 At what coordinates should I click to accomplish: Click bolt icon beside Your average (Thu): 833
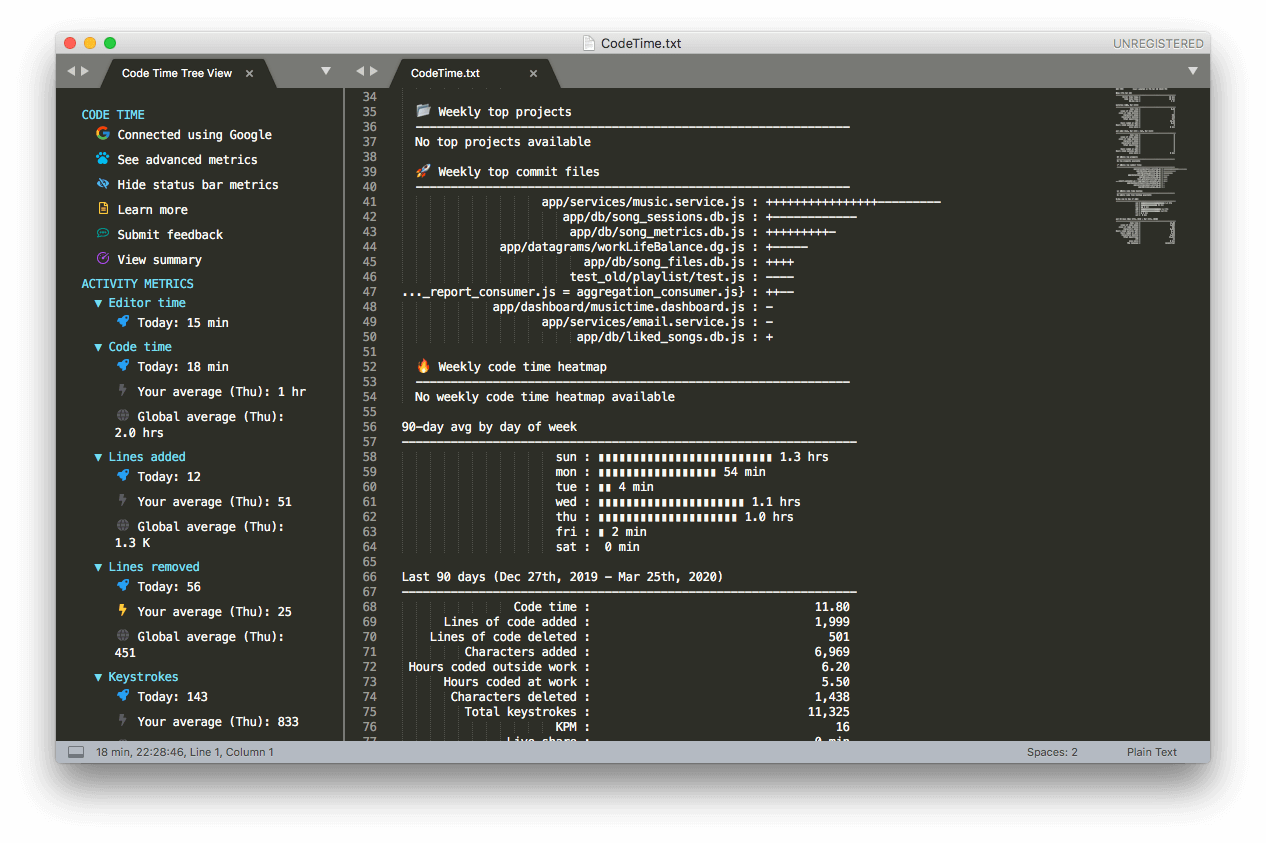click(x=123, y=720)
